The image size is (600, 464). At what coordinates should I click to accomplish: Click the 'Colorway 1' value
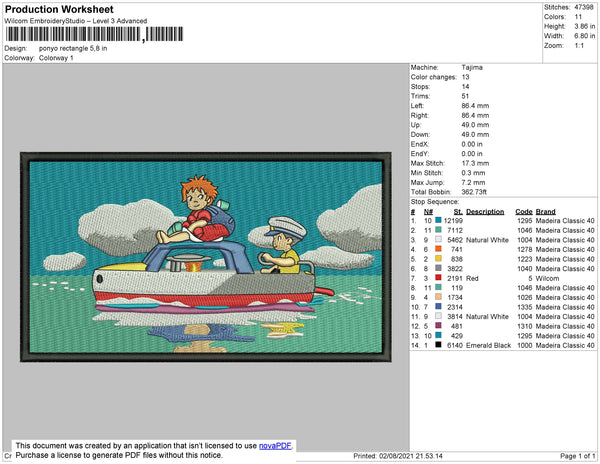(56, 58)
